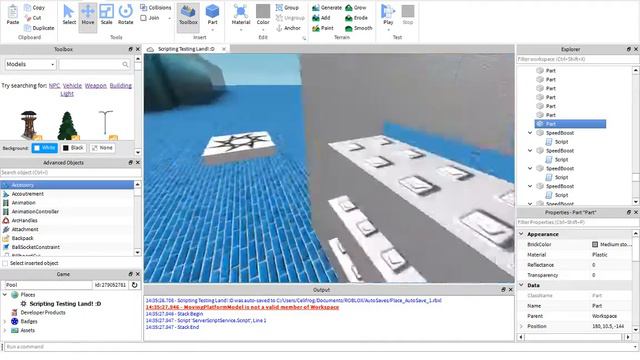Expand the Position property
This screenshot has width=640, height=360.
point(521,326)
